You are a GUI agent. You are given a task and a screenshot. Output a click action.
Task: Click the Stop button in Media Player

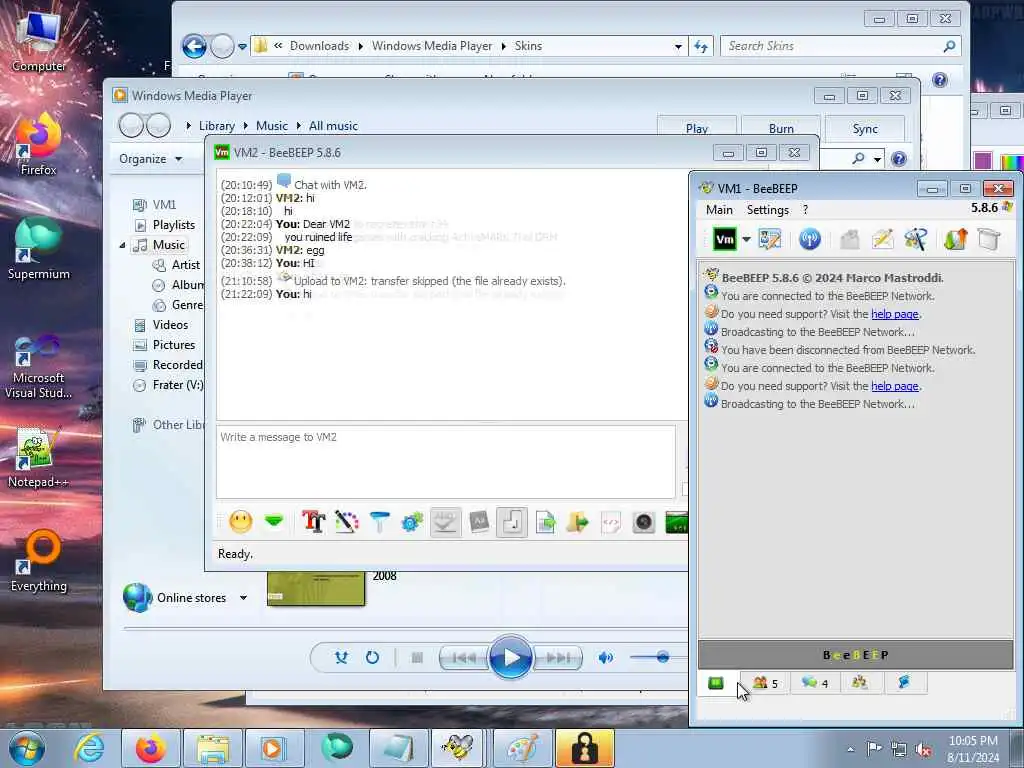pyautogui.click(x=417, y=658)
